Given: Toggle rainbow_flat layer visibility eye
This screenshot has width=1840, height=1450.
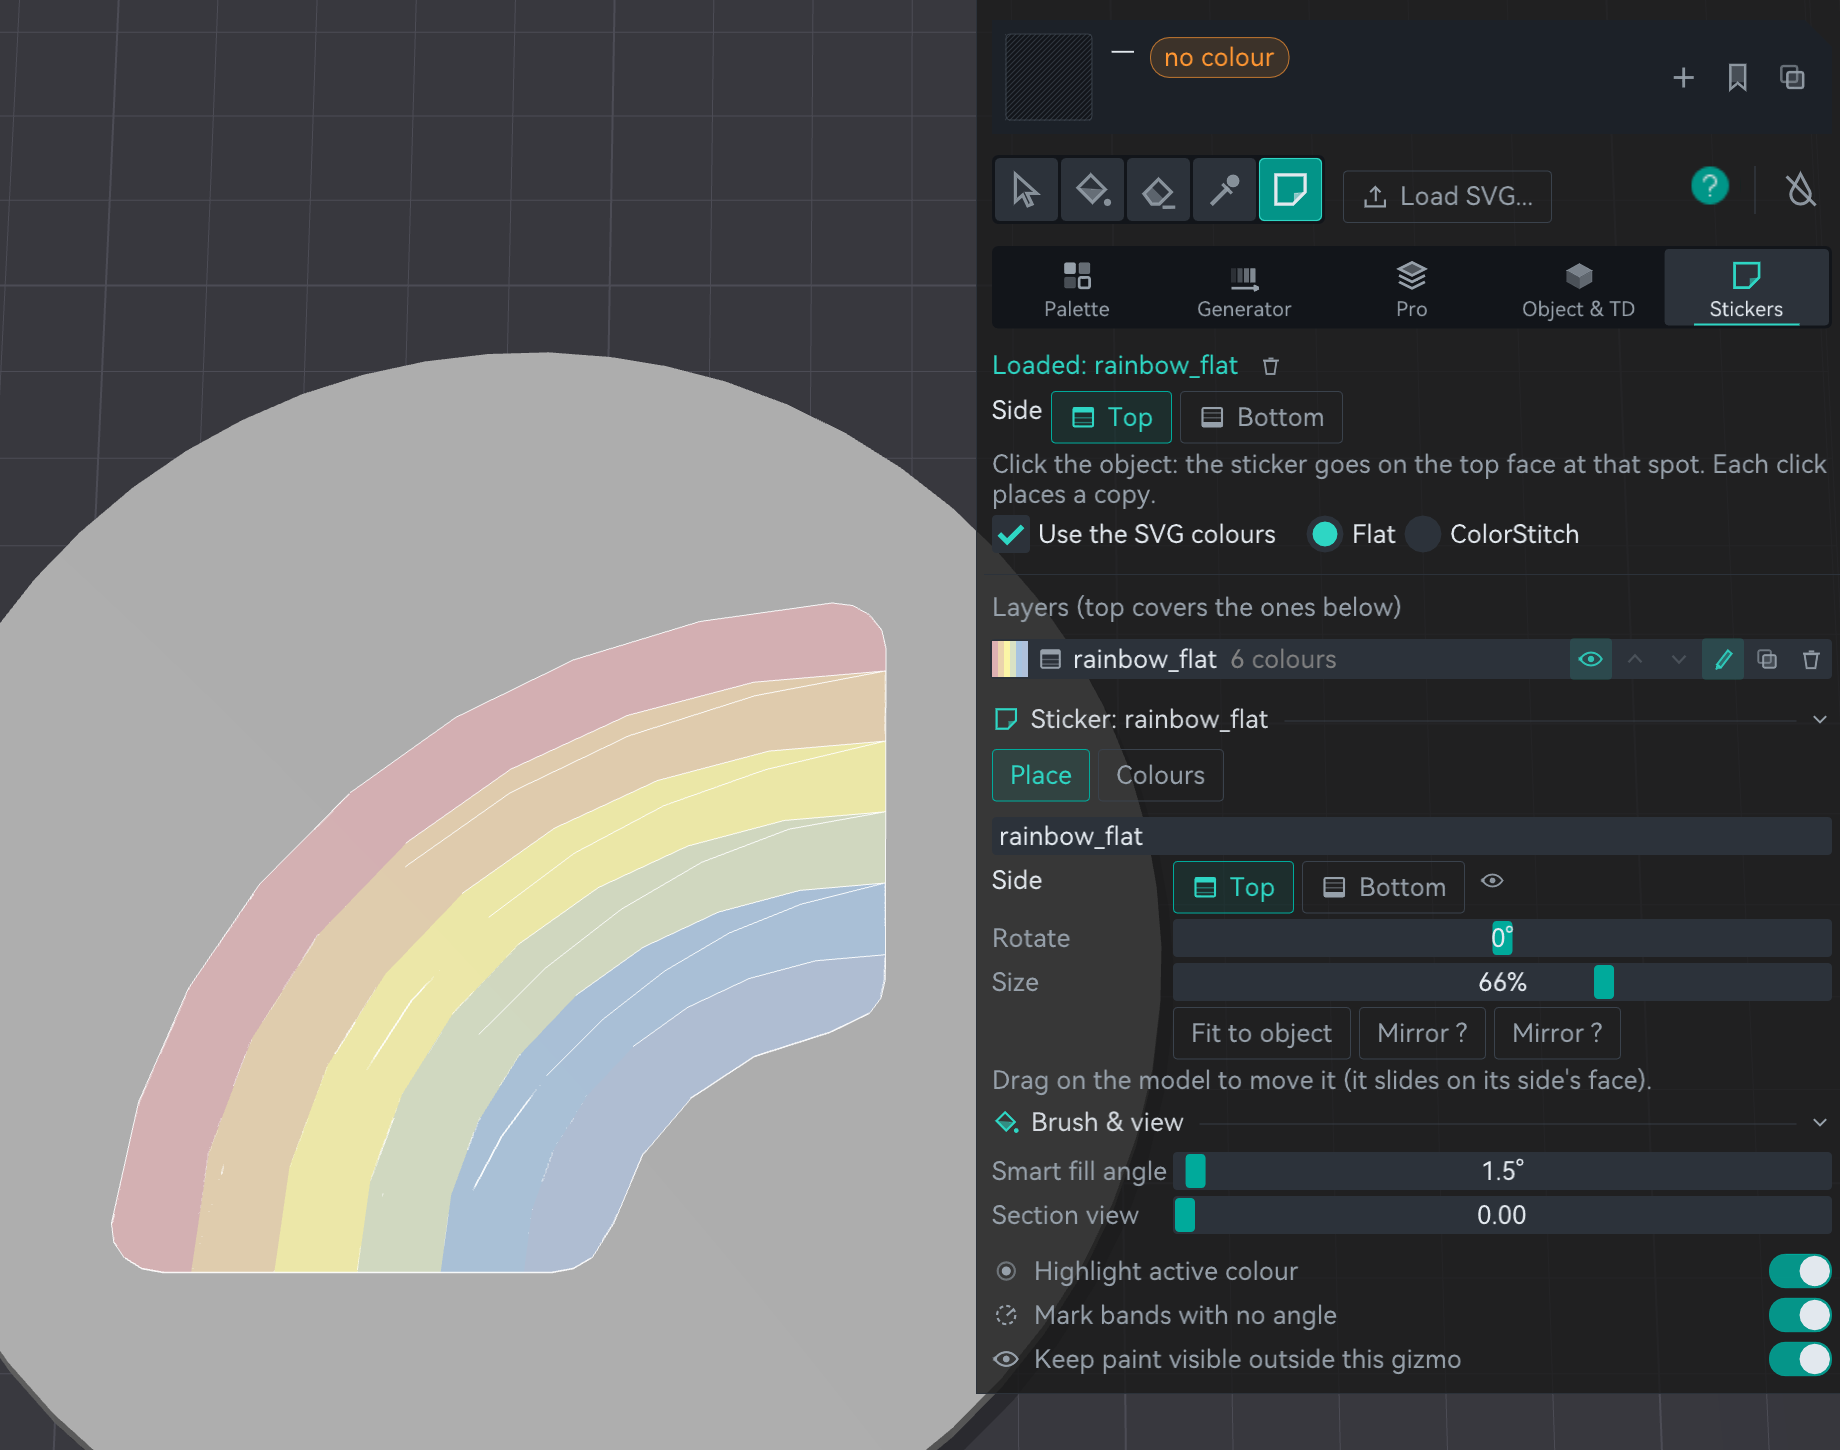Looking at the screenshot, I should [1590, 660].
